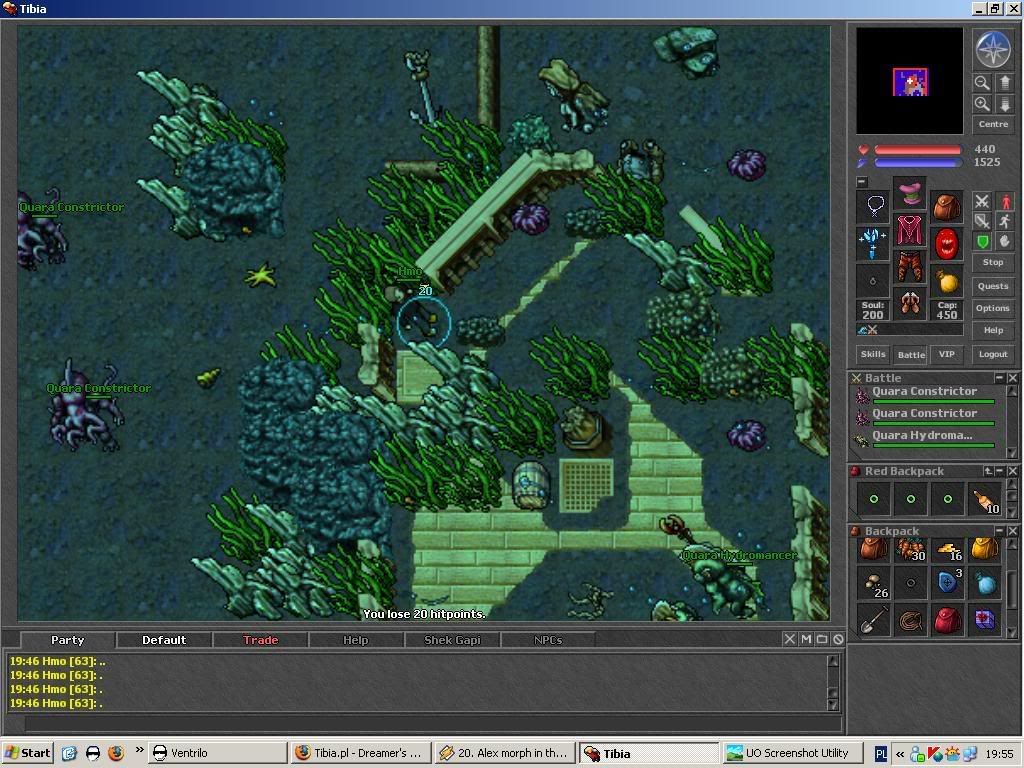Viewport: 1024px width, 768px height.
Task: Enable offensive fighting mode
Action: 982,201
